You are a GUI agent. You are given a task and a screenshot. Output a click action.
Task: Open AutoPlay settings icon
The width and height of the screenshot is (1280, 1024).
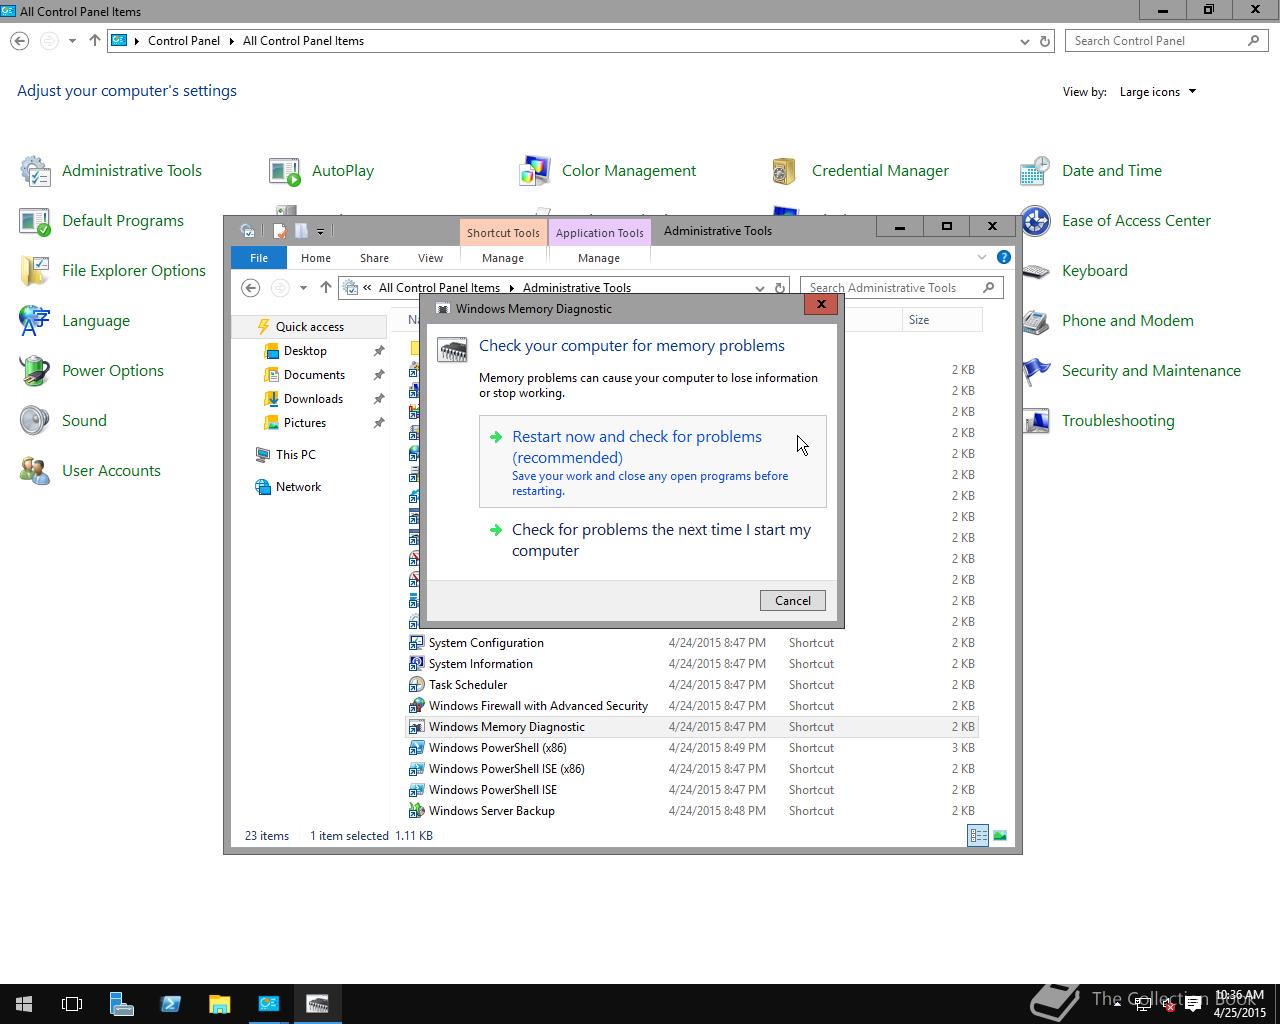tap(321, 171)
